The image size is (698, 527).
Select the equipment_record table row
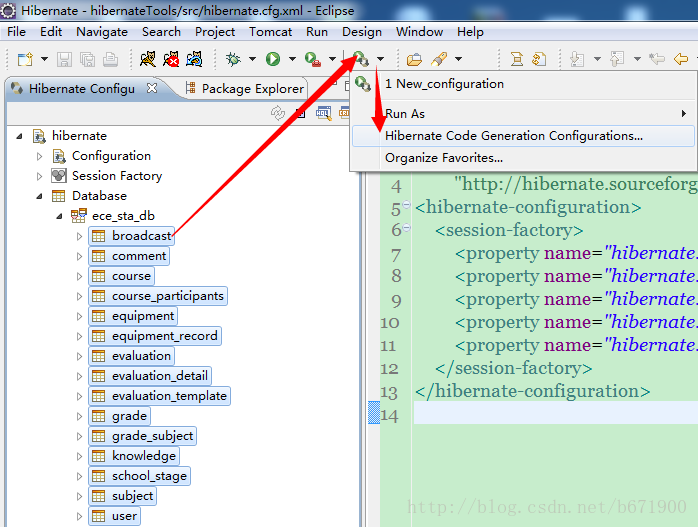[x=155, y=336]
